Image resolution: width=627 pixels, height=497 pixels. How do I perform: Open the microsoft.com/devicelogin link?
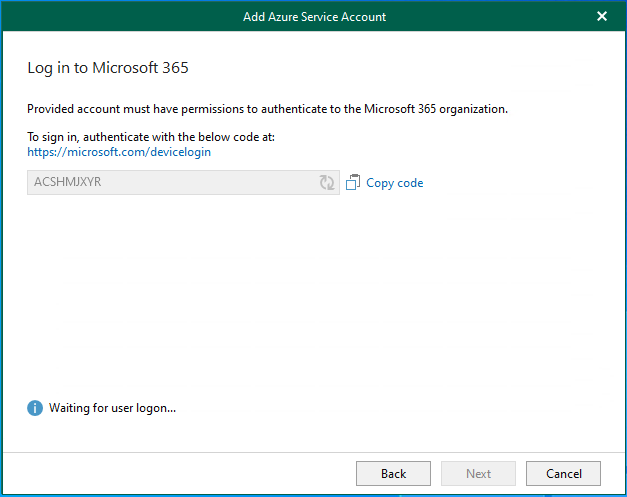click(119, 152)
